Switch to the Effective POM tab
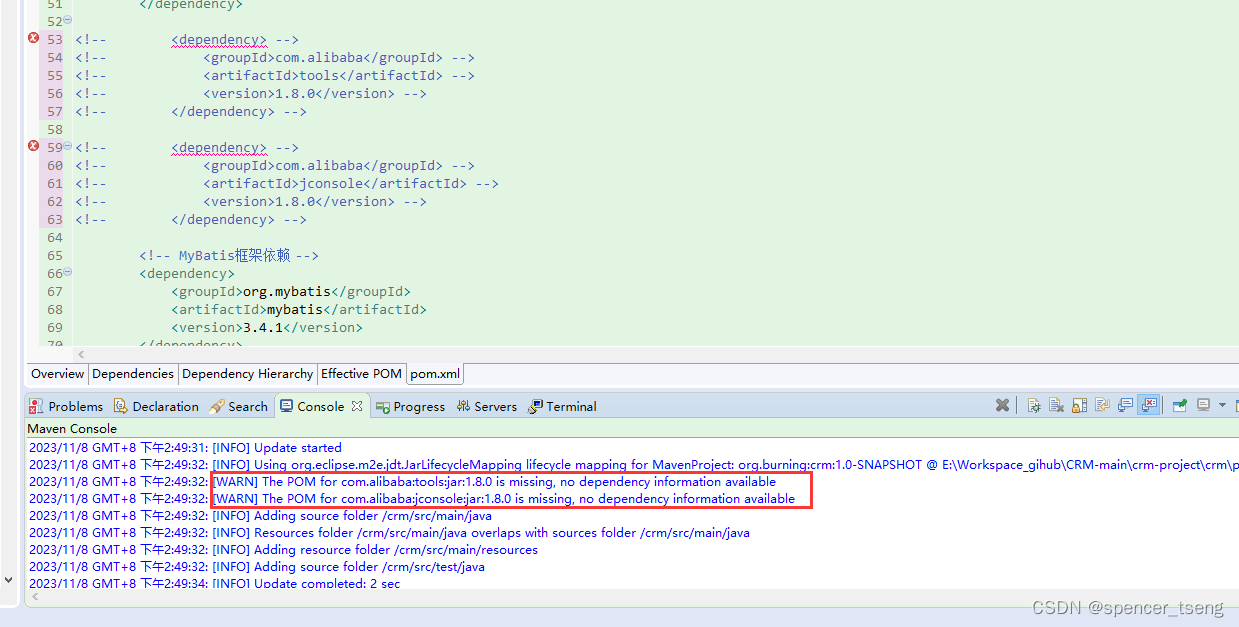 click(361, 373)
